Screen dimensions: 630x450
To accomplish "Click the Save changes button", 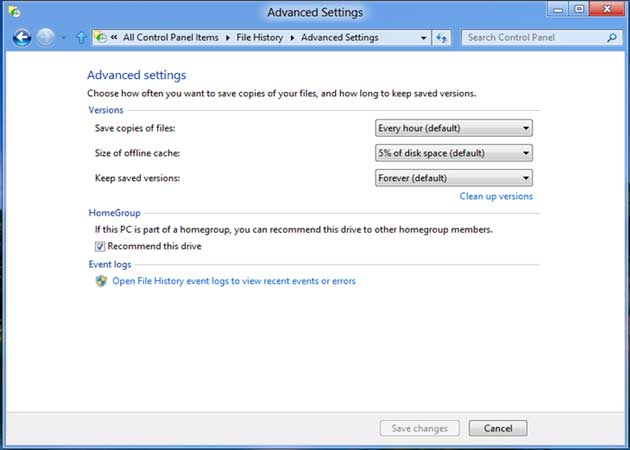I will pos(419,428).
